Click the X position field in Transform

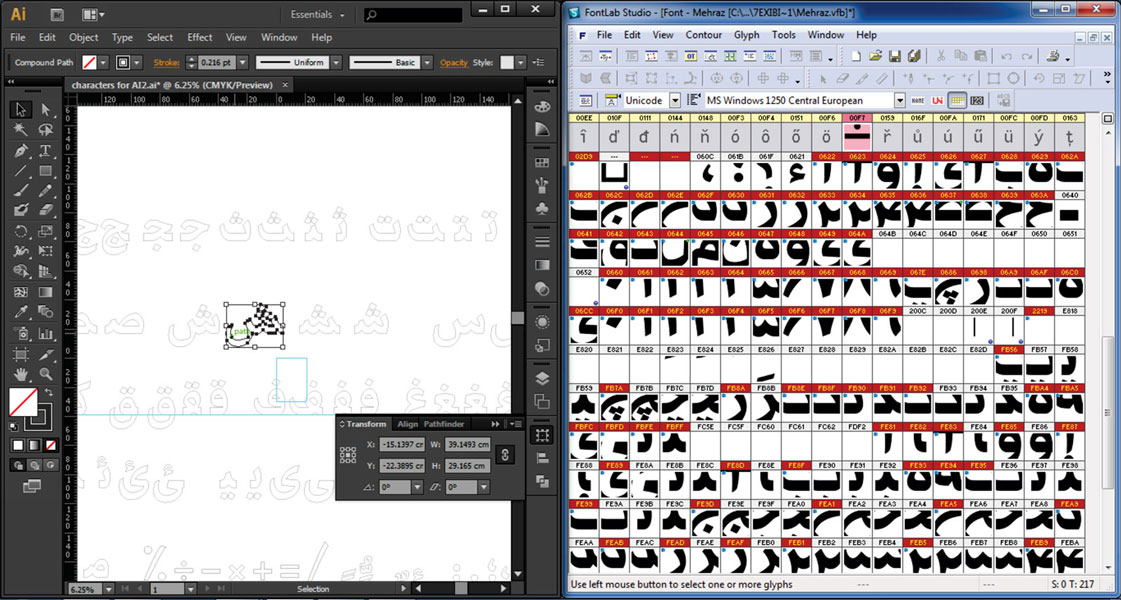coord(401,444)
